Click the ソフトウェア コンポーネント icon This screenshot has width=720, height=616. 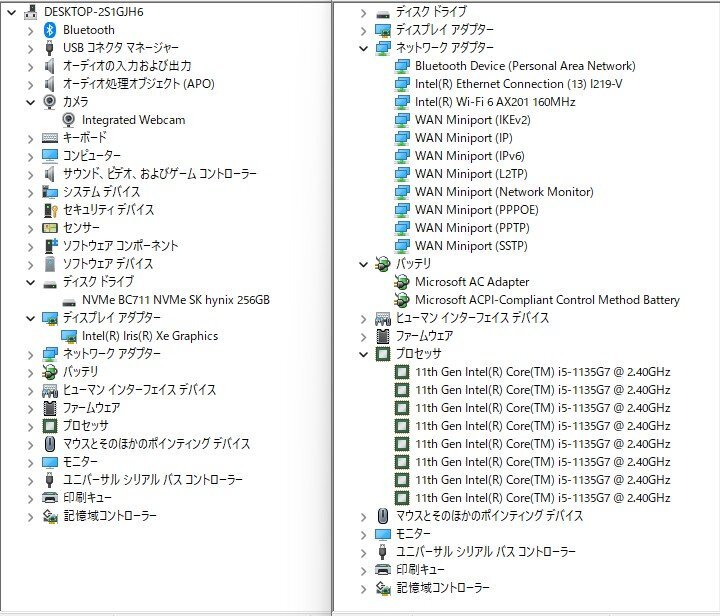coord(50,246)
